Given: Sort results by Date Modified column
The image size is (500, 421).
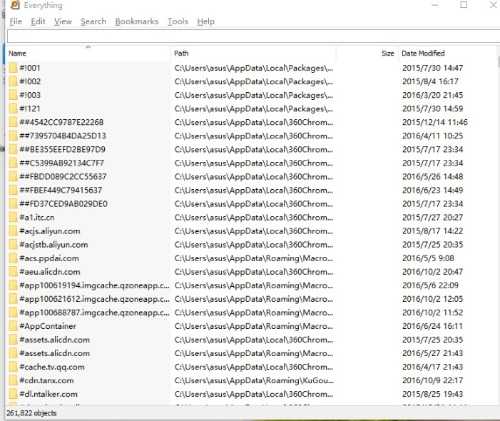Looking at the screenshot, I should [447, 53].
